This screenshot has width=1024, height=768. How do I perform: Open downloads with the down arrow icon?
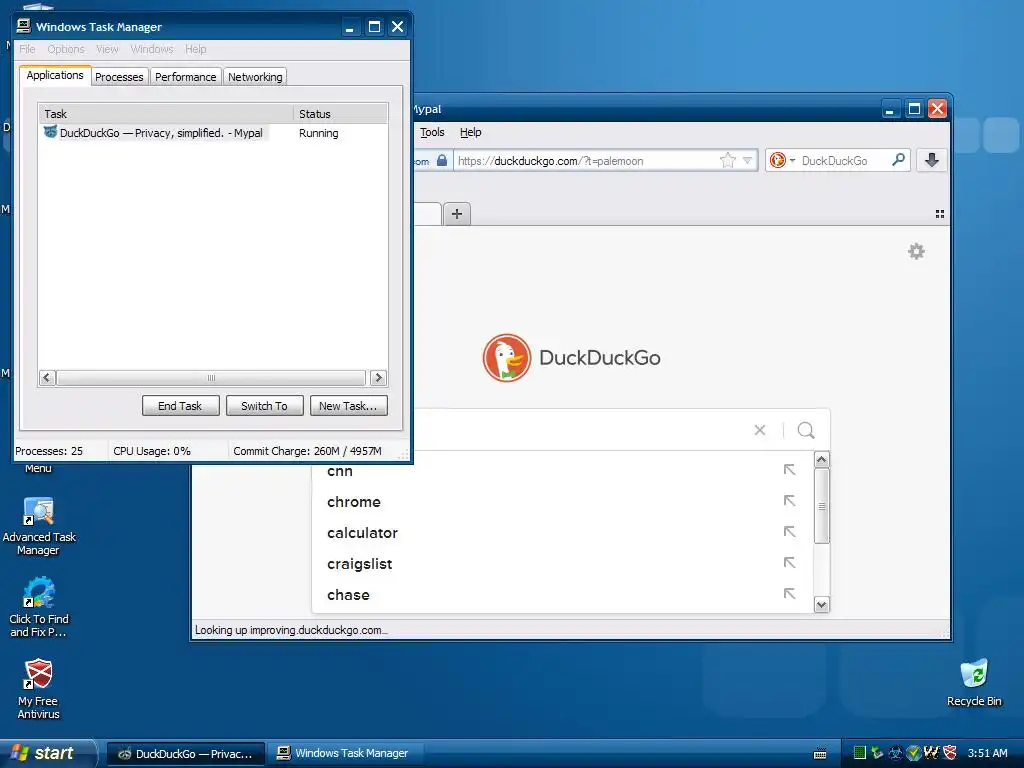tap(932, 160)
